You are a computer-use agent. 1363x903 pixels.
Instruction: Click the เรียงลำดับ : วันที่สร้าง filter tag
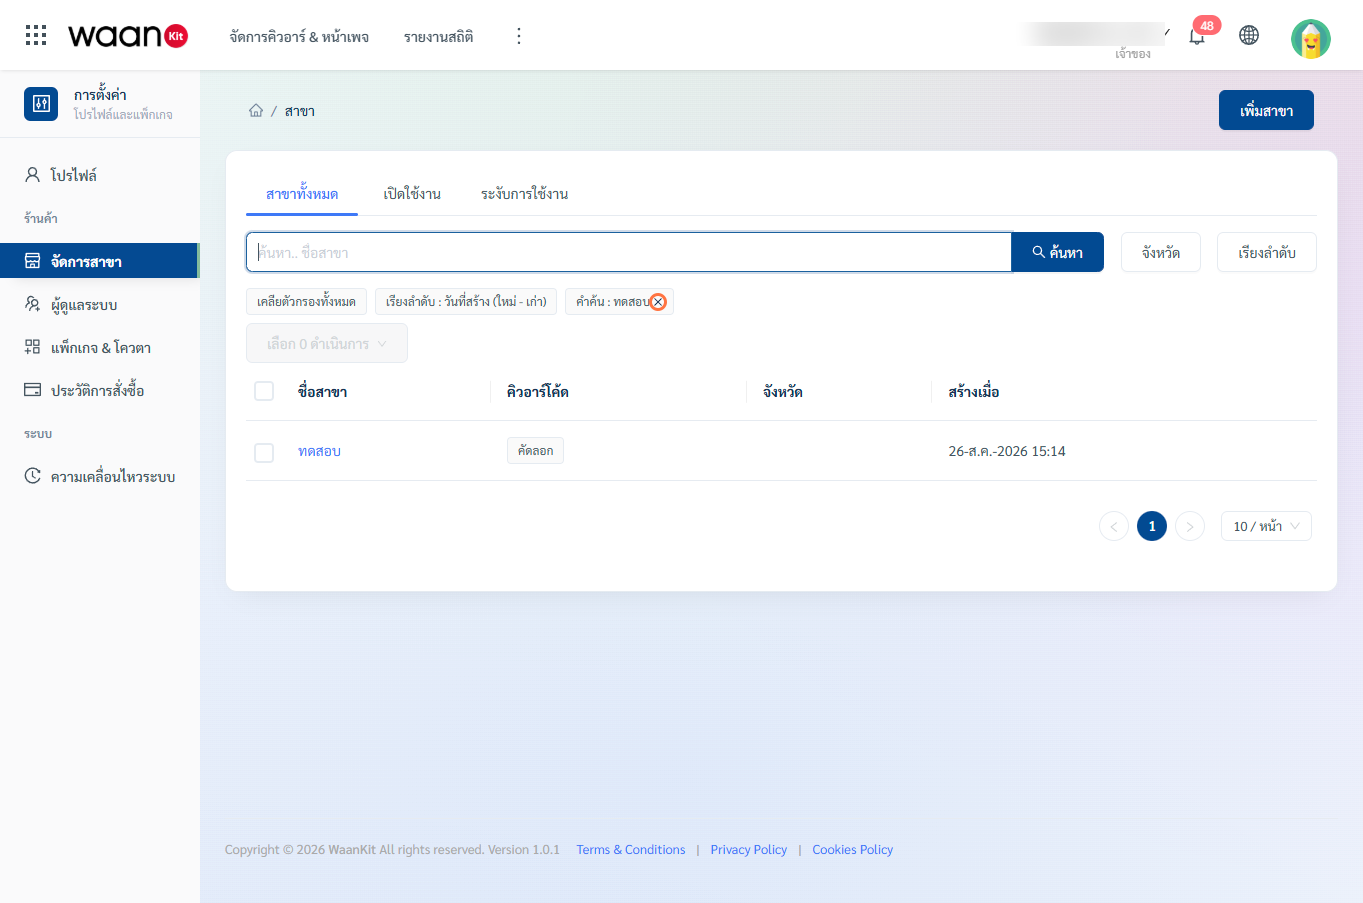pos(466,302)
